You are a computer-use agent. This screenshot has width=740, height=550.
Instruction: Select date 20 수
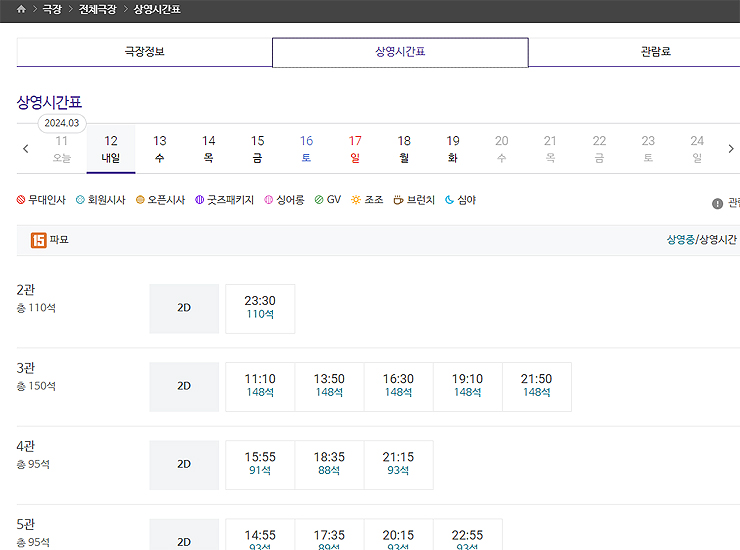click(x=502, y=149)
